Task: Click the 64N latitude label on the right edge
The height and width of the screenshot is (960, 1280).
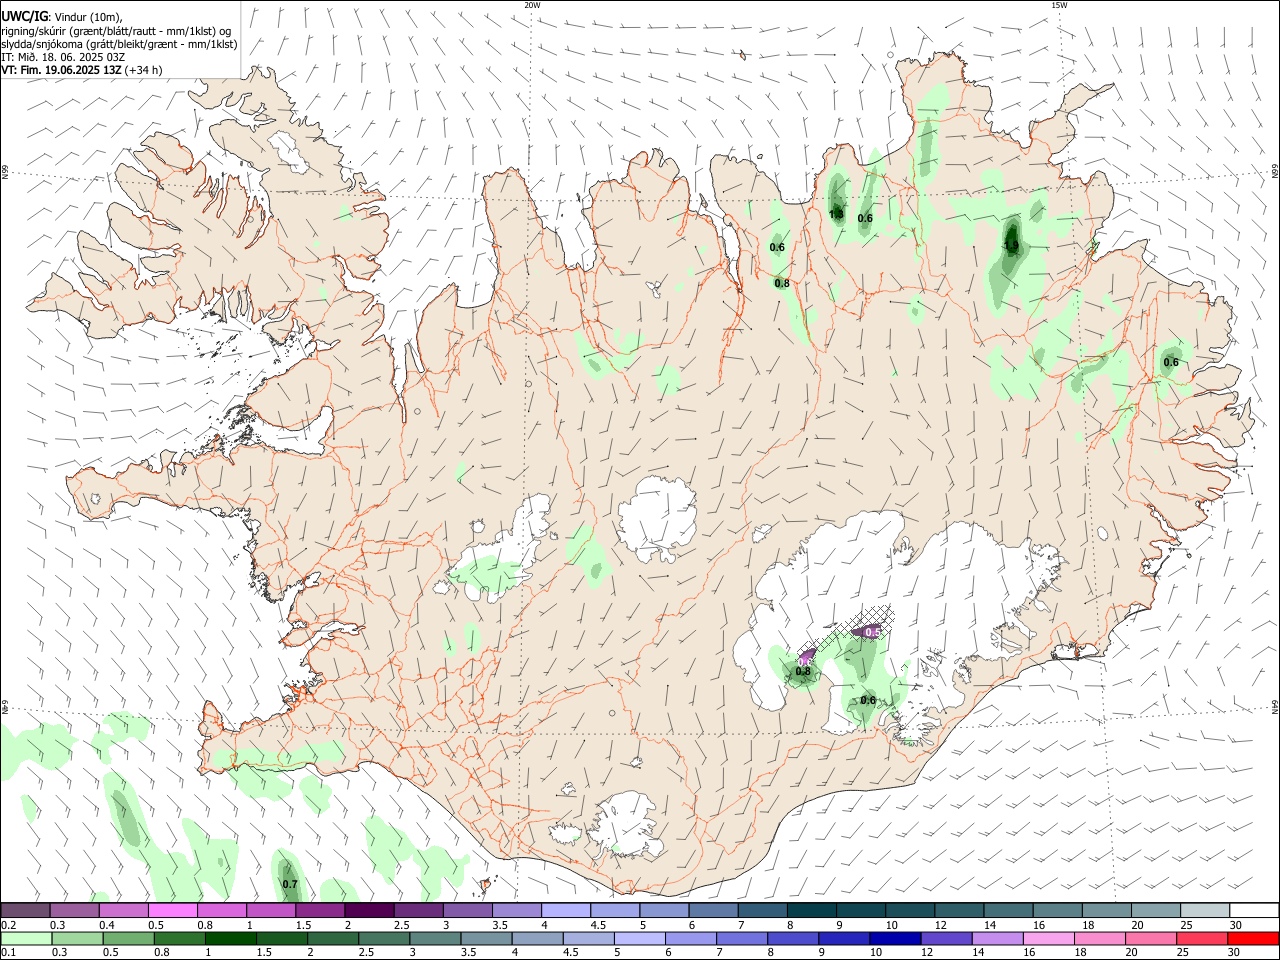Action: point(1275,706)
